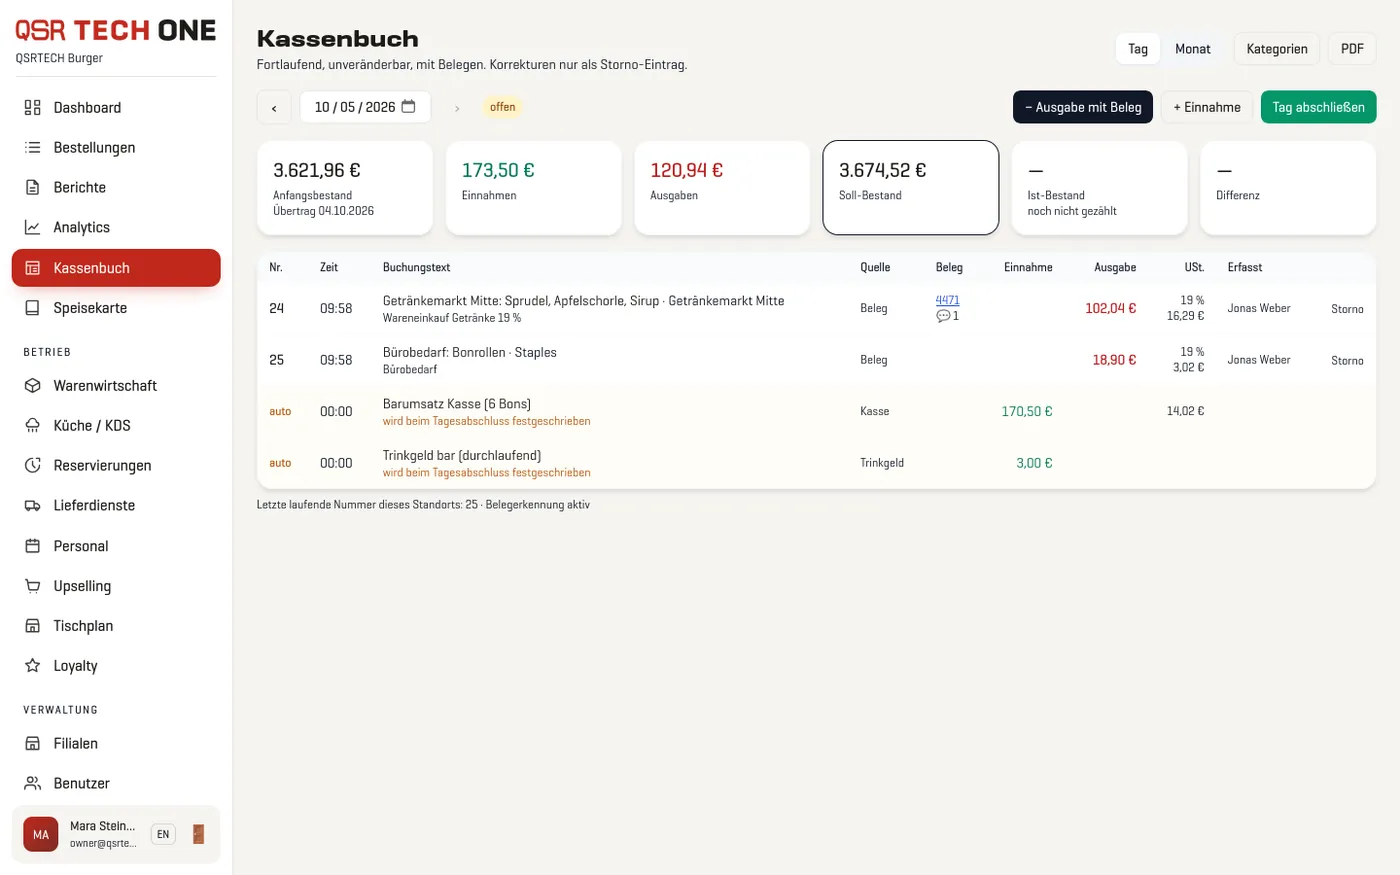Viewport: 1400px width, 875px height.
Task: Open the calendar picker in the date field
Action: (x=408, y=107)
